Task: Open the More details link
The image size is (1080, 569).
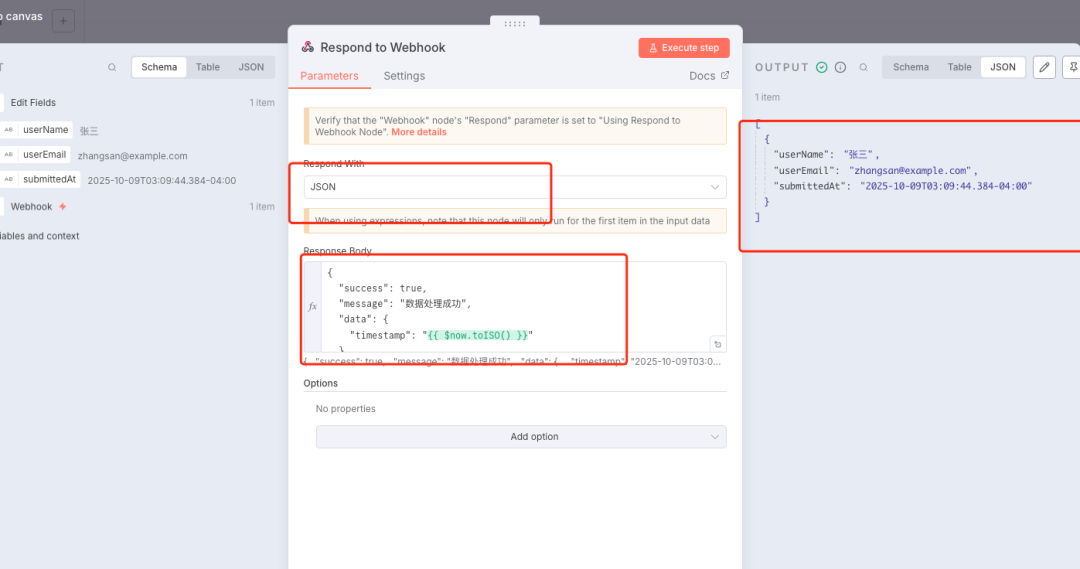Action: [x=419, y=132]
